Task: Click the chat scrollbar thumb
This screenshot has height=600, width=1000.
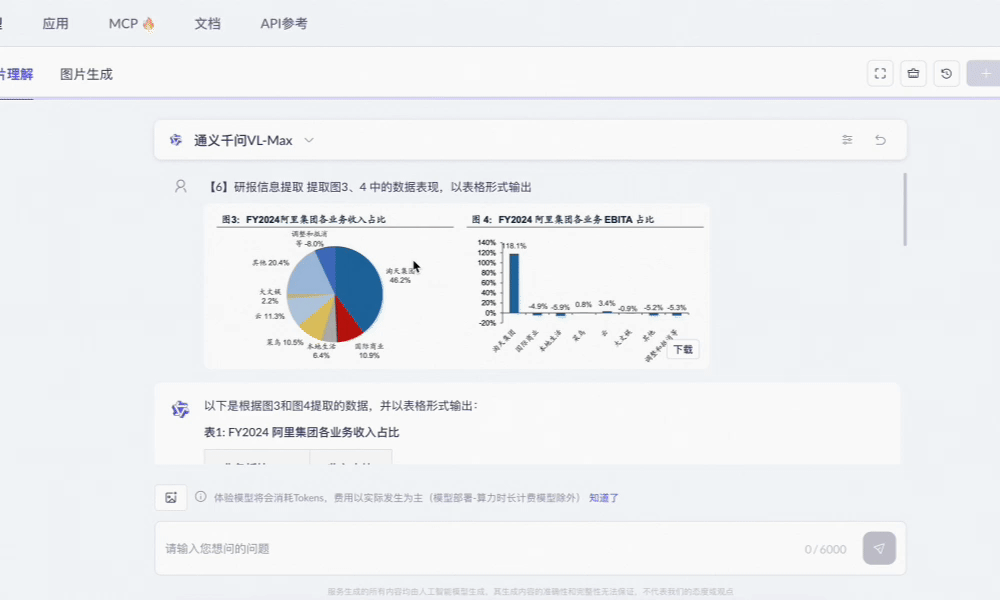Action: pyautogui.click(x=904, y=209)
